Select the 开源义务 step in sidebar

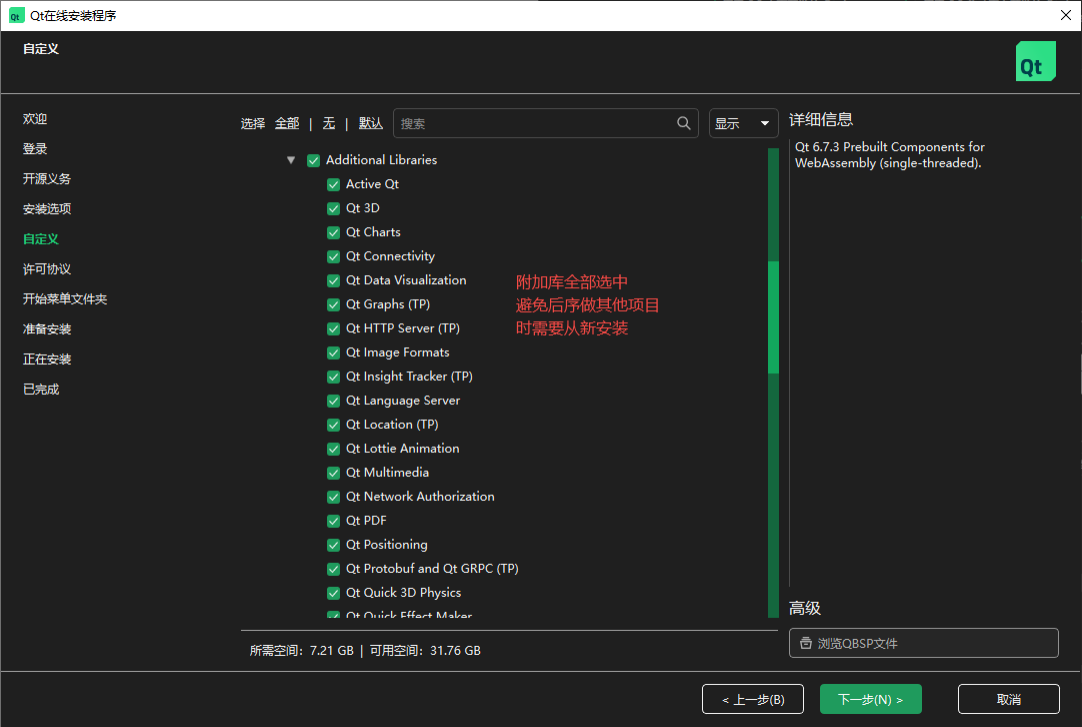(x=47, y=179)
